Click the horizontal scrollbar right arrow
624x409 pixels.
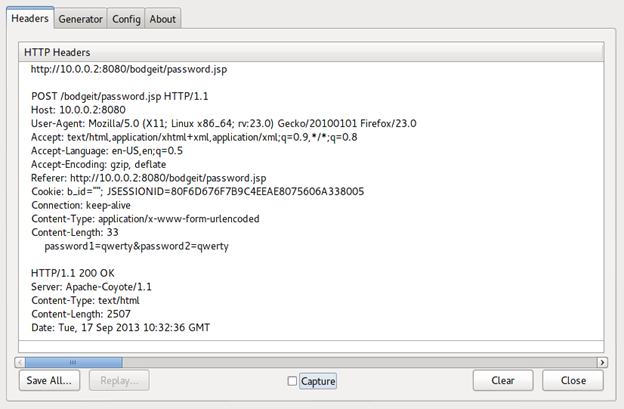pos(602,361)
